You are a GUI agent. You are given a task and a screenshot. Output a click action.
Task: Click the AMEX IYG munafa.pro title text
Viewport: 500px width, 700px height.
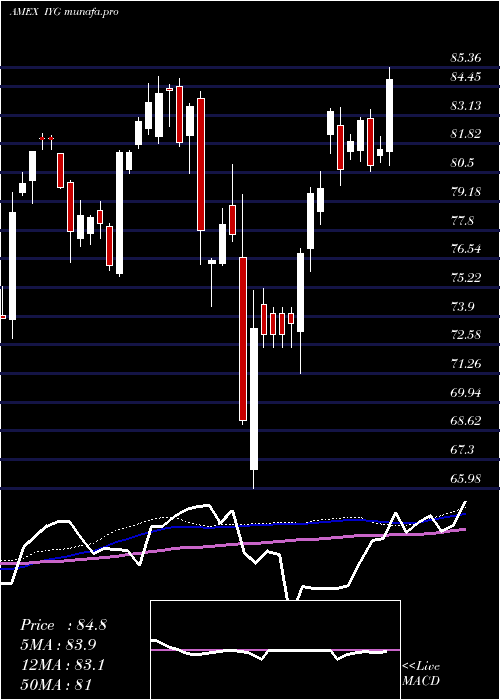64,12
